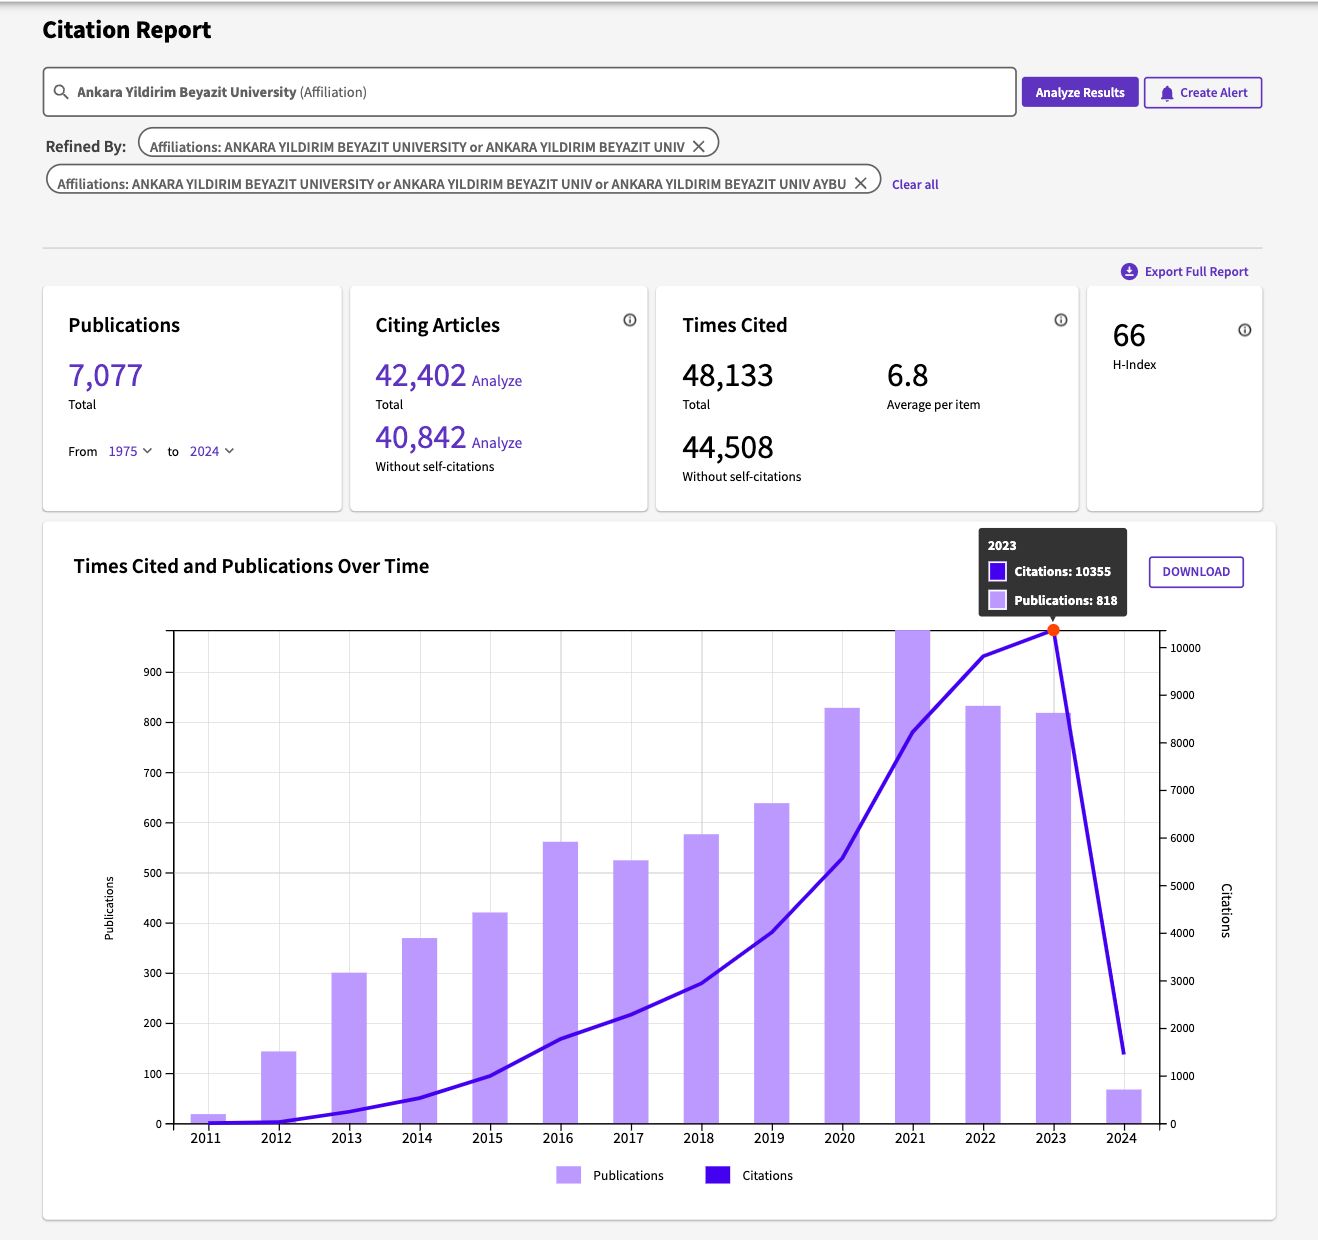Viewport: 1318px width, 1240px height.
Task: Remove the first Affiliations filter chip
Action: point(699,147)
